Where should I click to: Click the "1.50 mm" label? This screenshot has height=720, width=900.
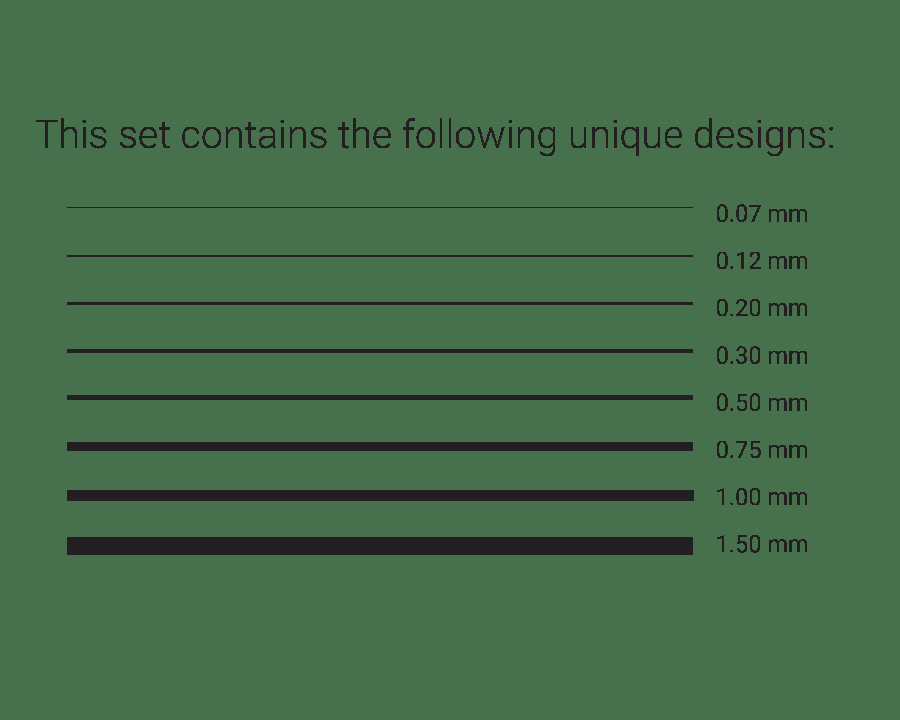[761, 545]
